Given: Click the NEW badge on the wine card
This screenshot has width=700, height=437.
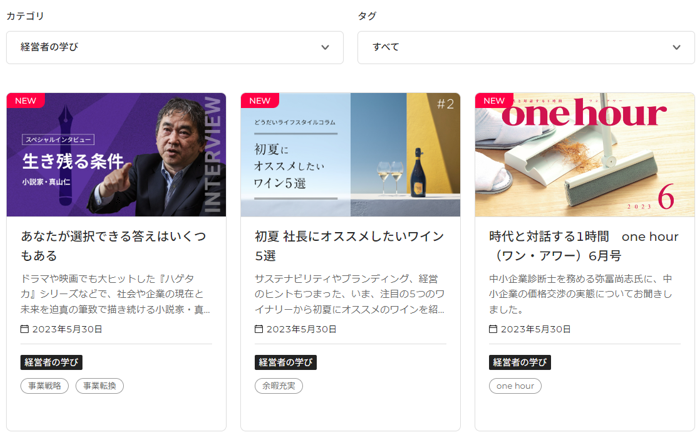Looking at the screenshot, I should pos(260,101).
